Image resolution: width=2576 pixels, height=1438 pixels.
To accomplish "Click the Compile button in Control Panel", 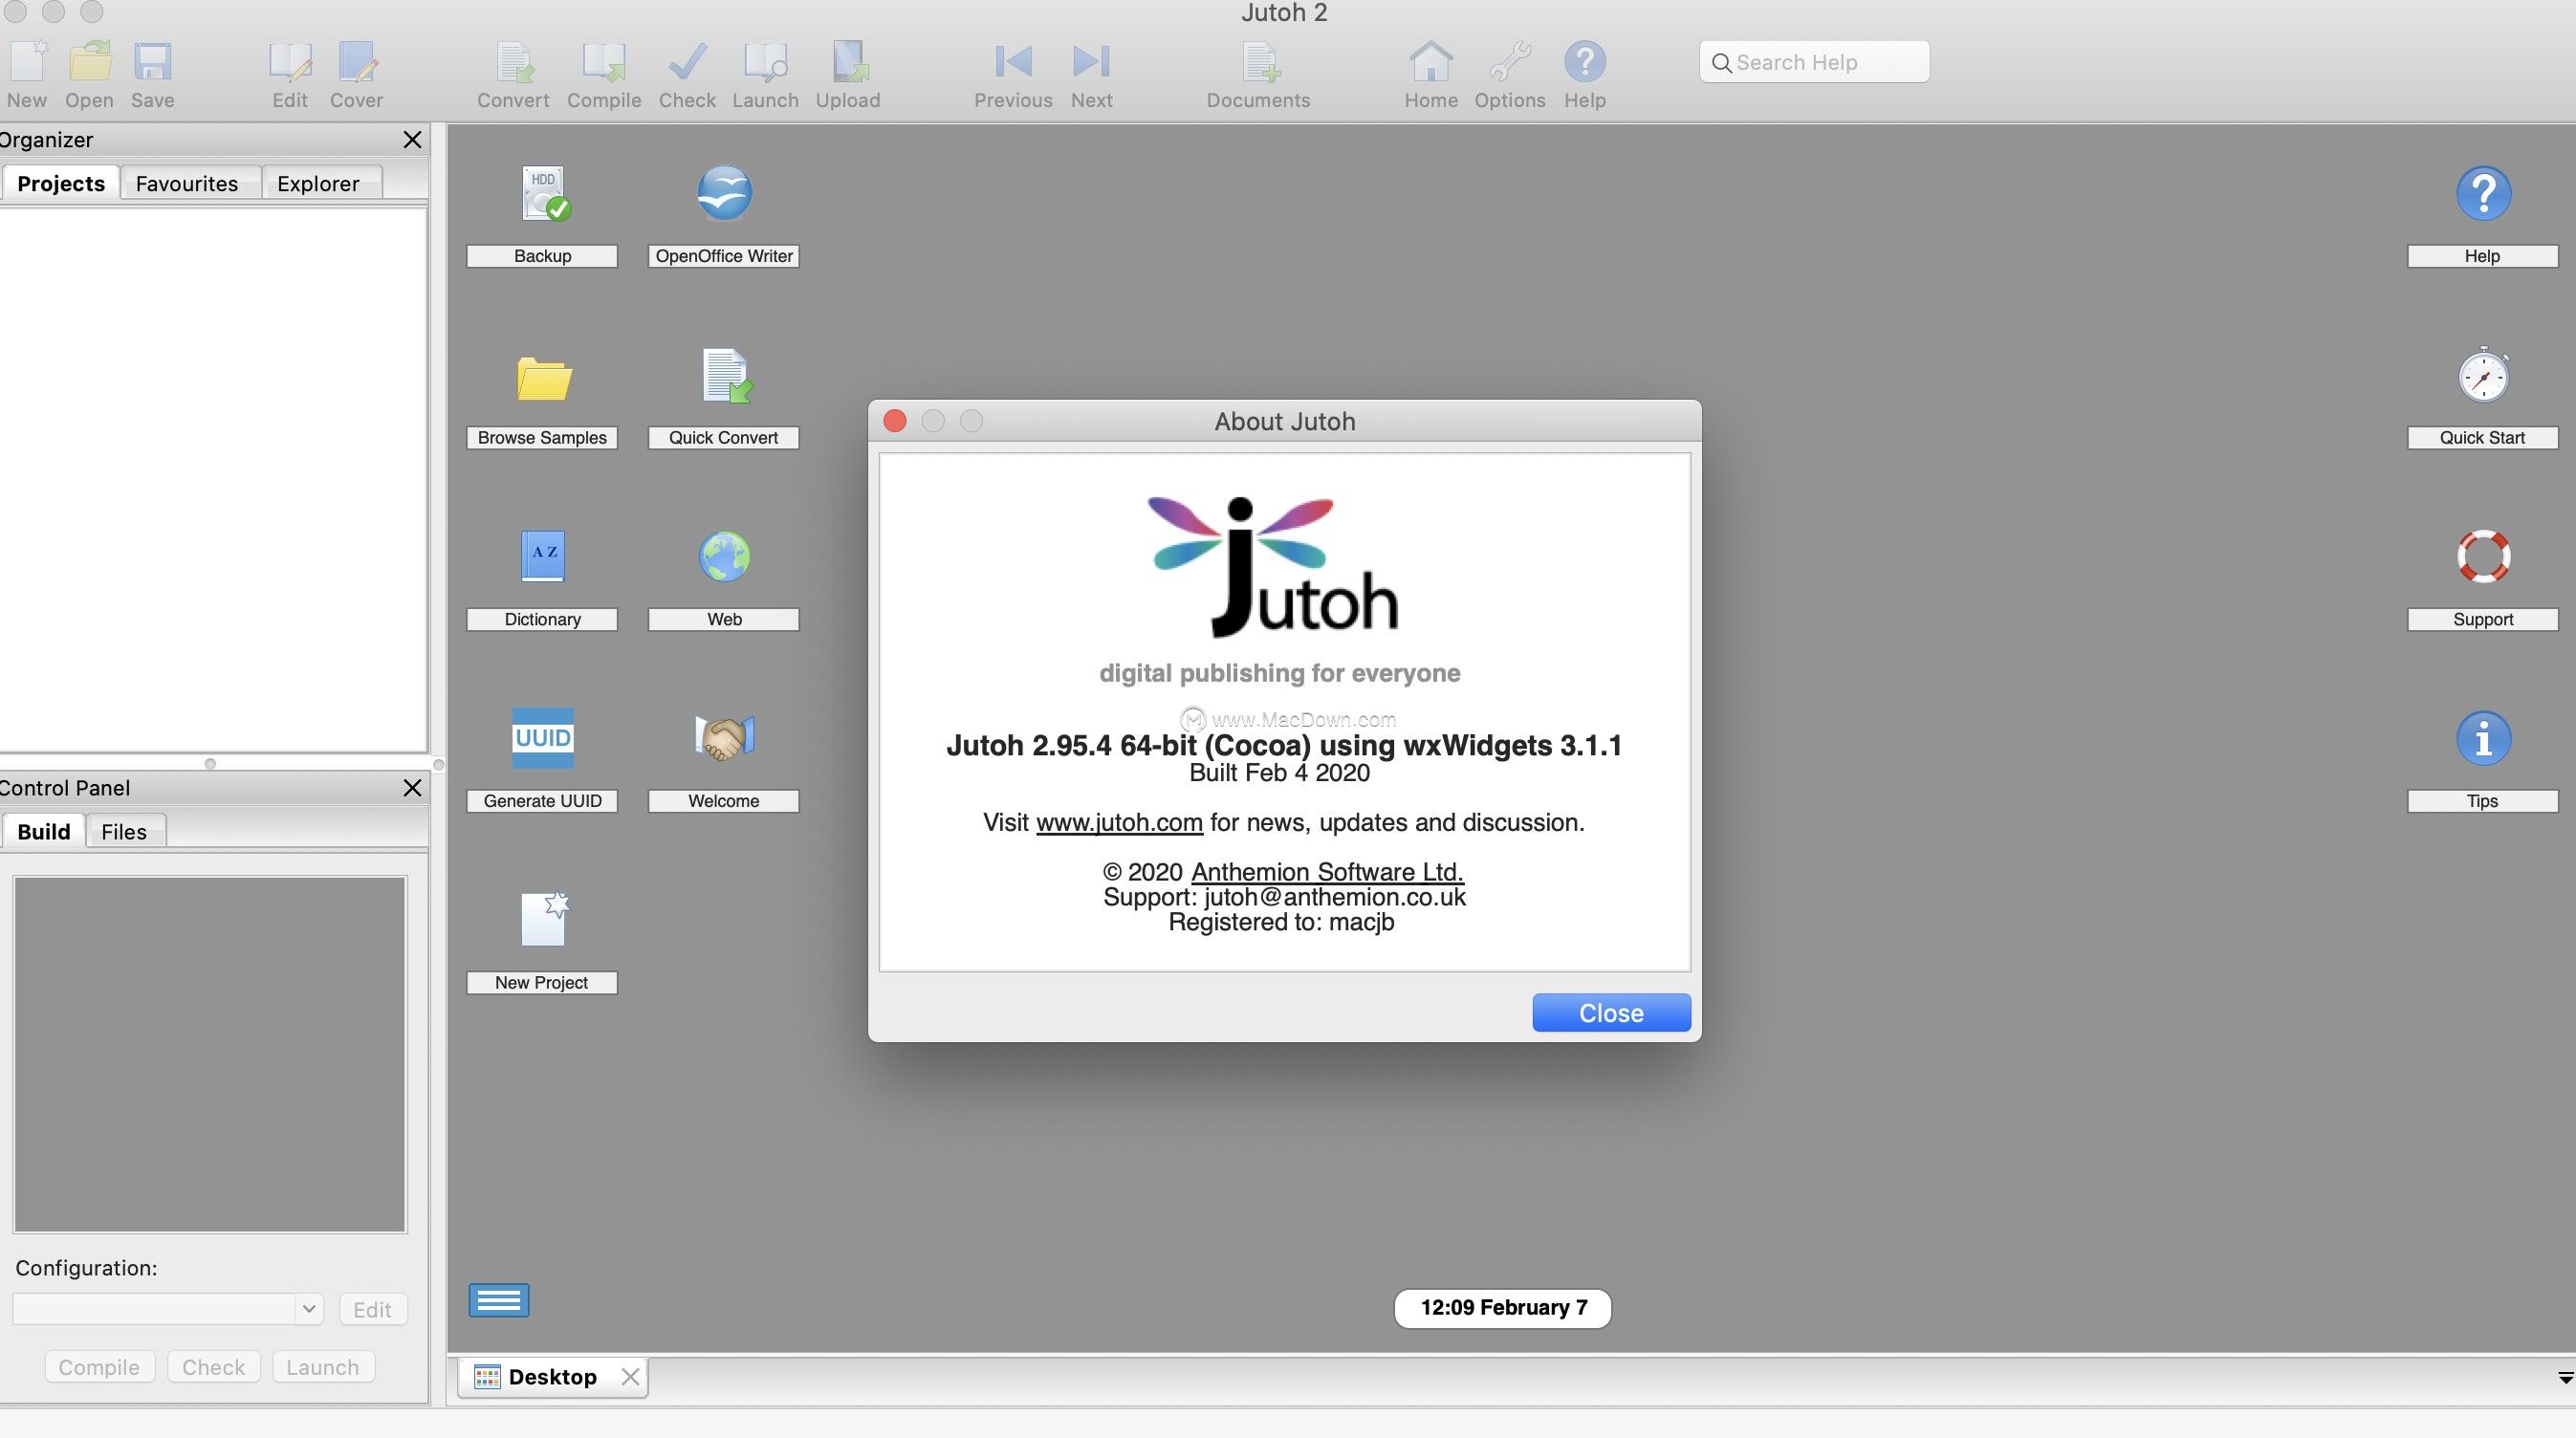I will click(x=99, y=1367).
